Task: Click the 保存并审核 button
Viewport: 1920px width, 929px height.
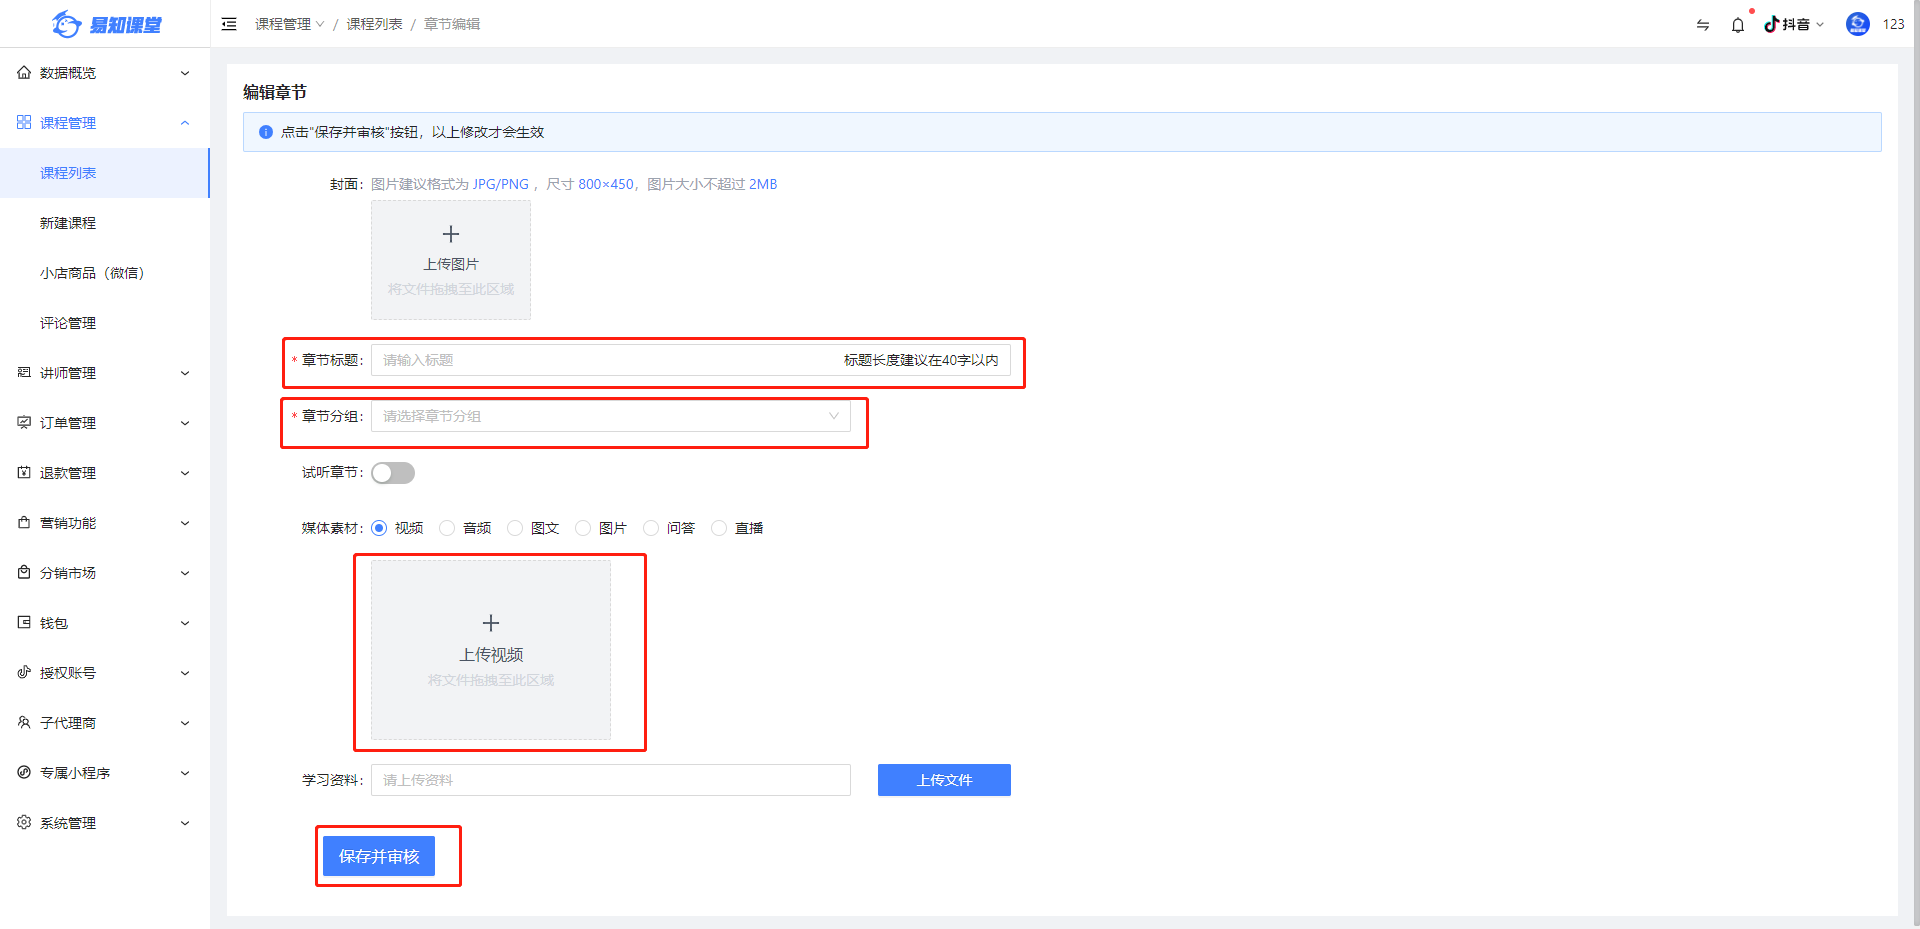Action: pos(379,856)
